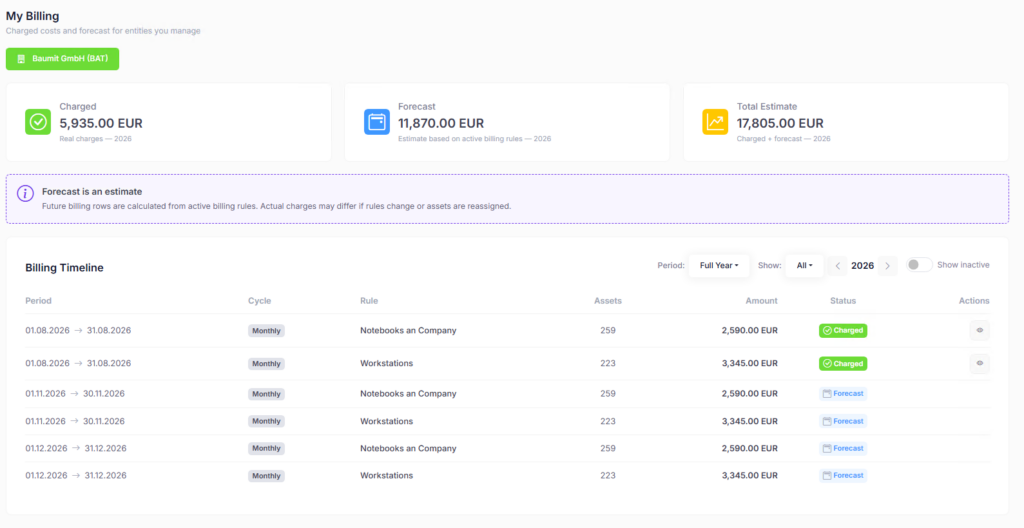Click Charged status badge for August Notebooks row

coord(843,331)
